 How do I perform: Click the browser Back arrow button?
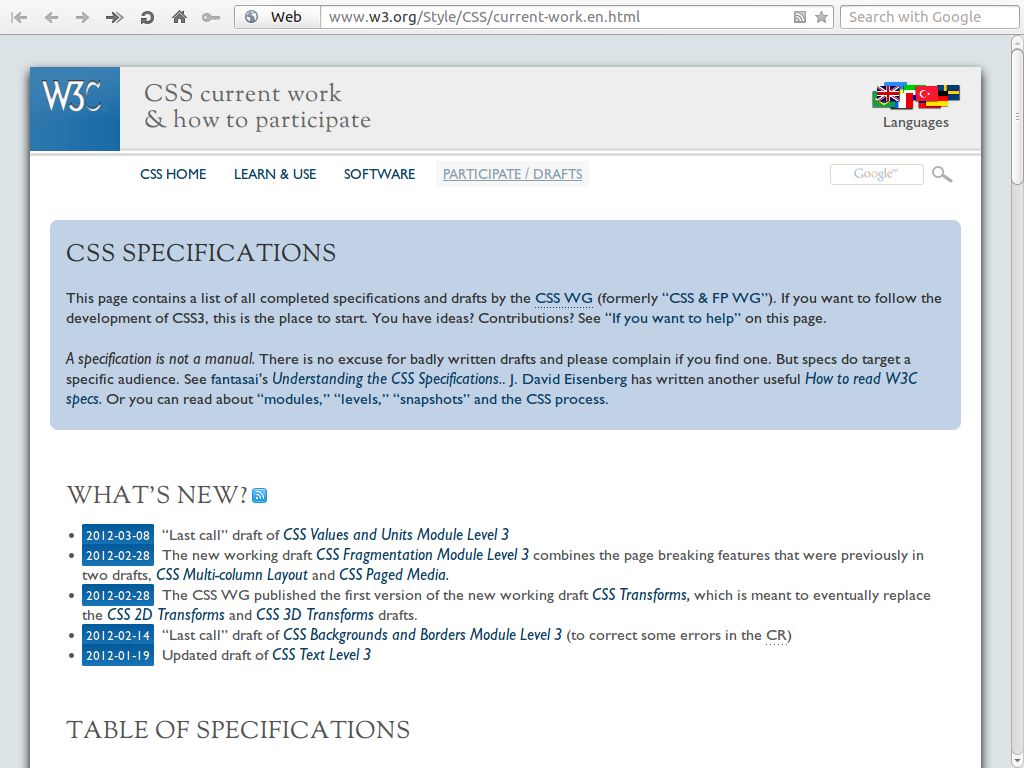point(50,17)
